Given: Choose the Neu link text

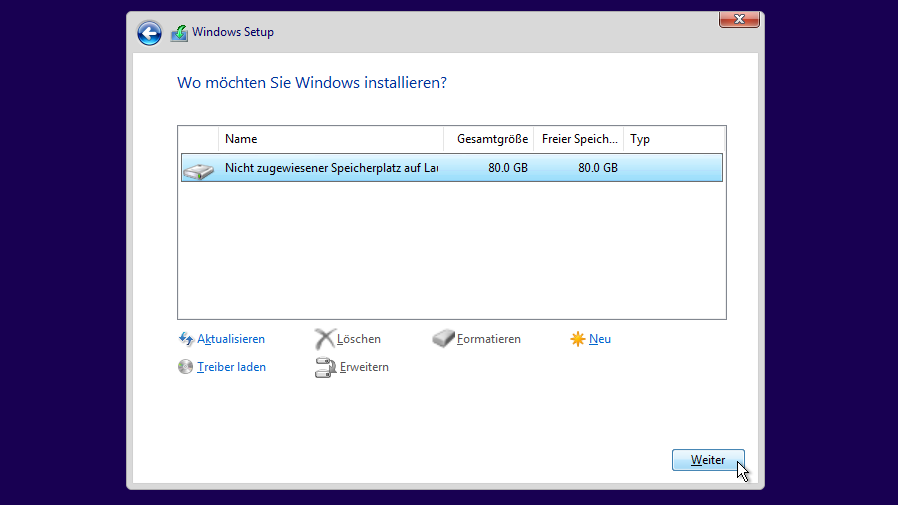Looking at the screenshot, I should point(600,339).
